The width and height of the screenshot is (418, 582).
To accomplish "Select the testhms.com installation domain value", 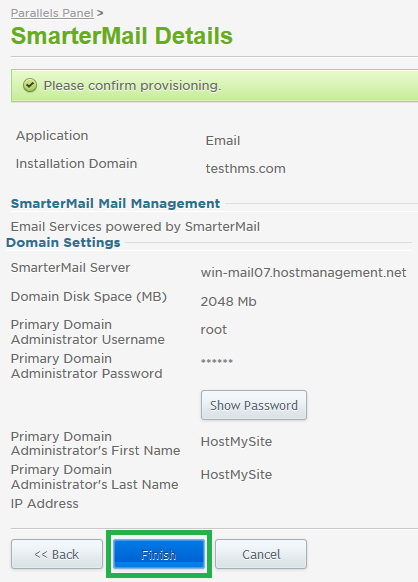I will 245,169.
